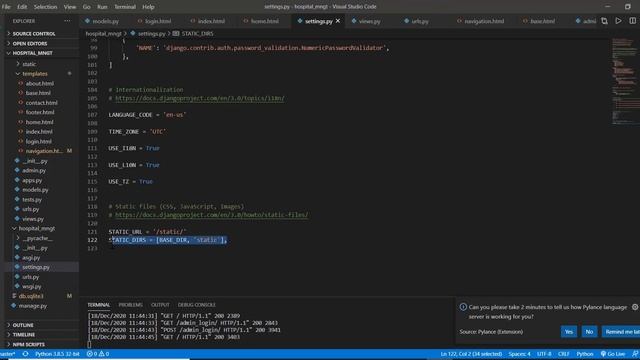This screenshot has width=640, height=360.
Task: Click Remind me later on Pylance notification
Action: (x=621, y=332)
